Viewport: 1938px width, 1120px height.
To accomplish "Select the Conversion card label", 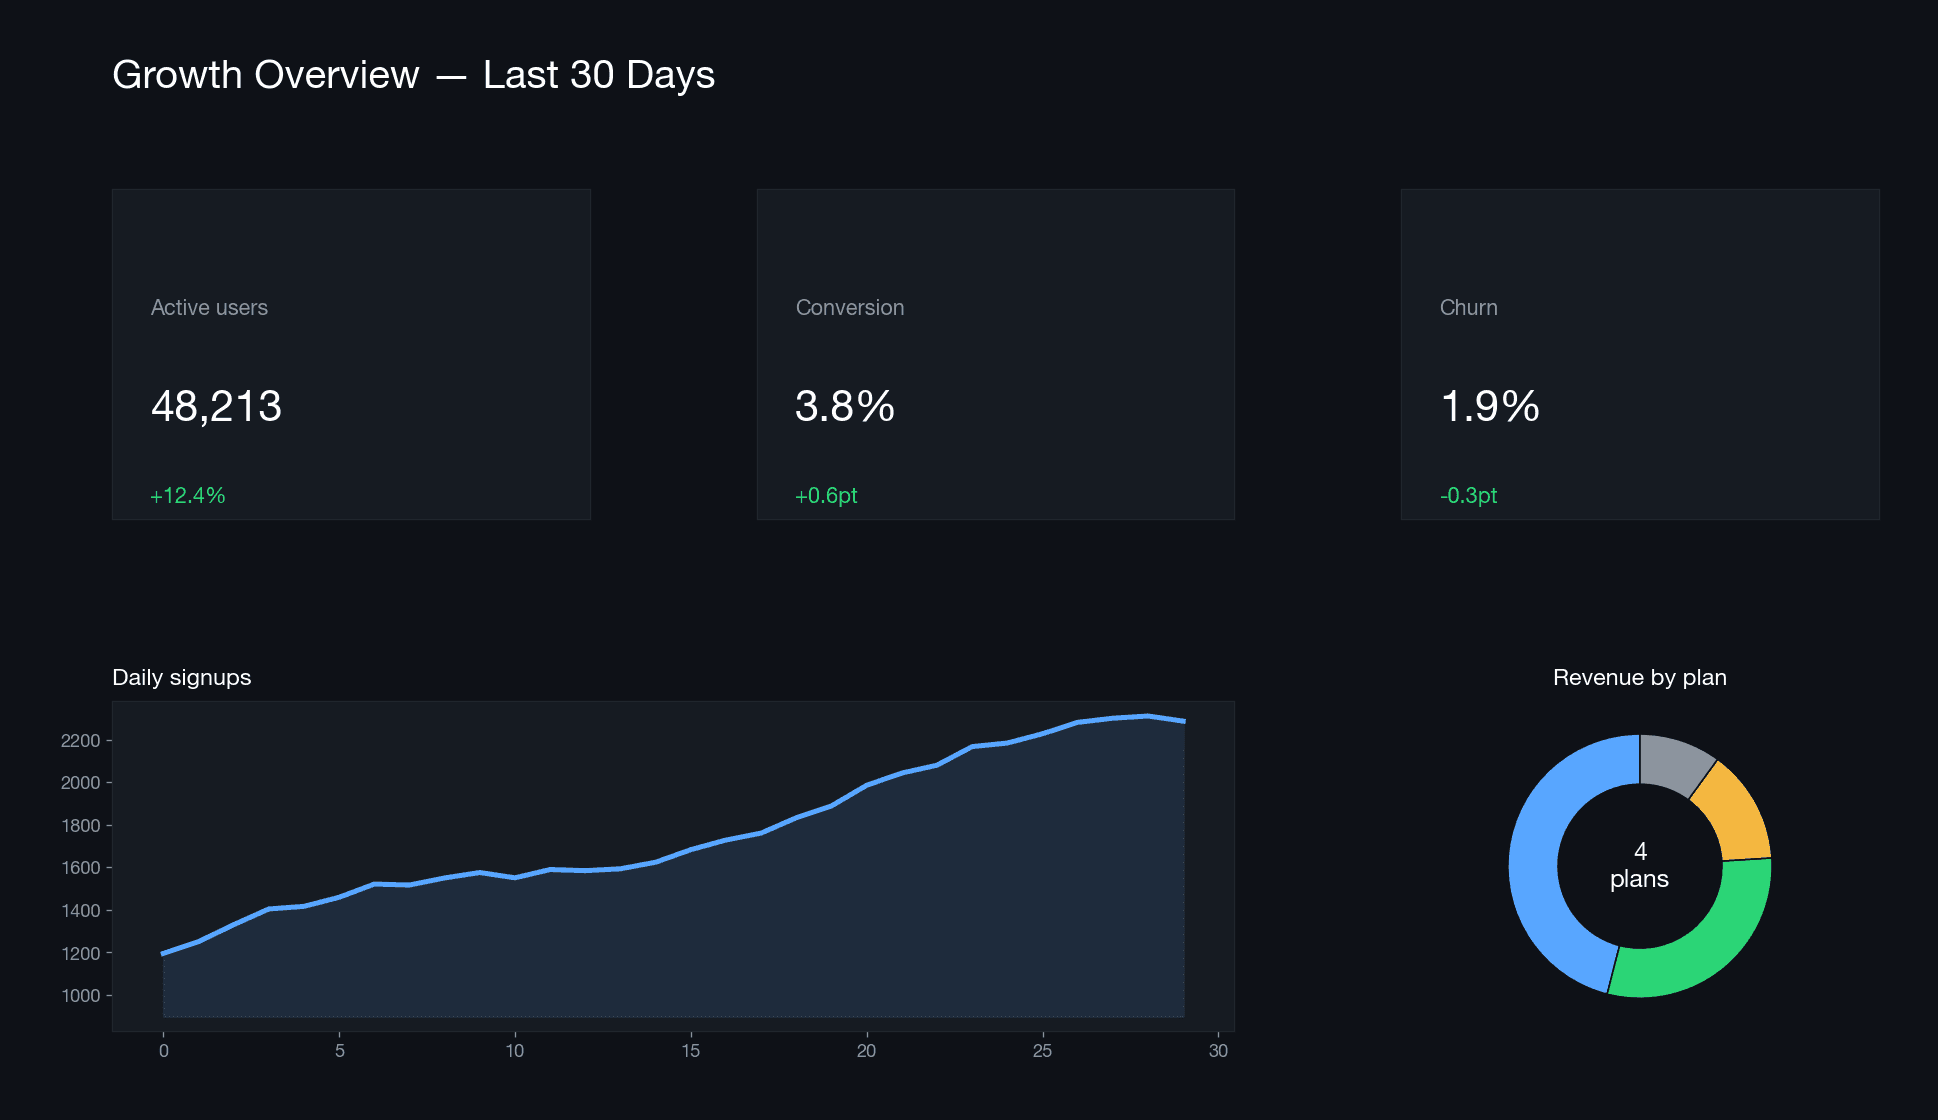I will (x=850, y=308).
